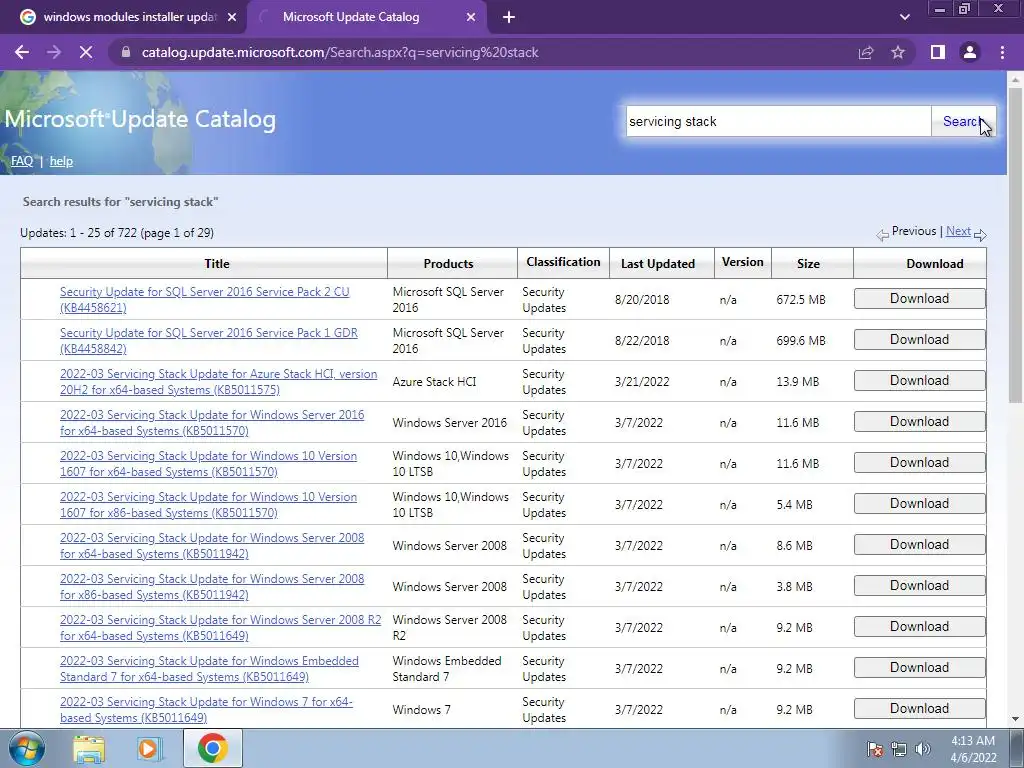Download the Windows Server 2016 update
Image resolution: width=1024 pixels, height=768 pixels.
pyautogui.click(x=920, y=422)
